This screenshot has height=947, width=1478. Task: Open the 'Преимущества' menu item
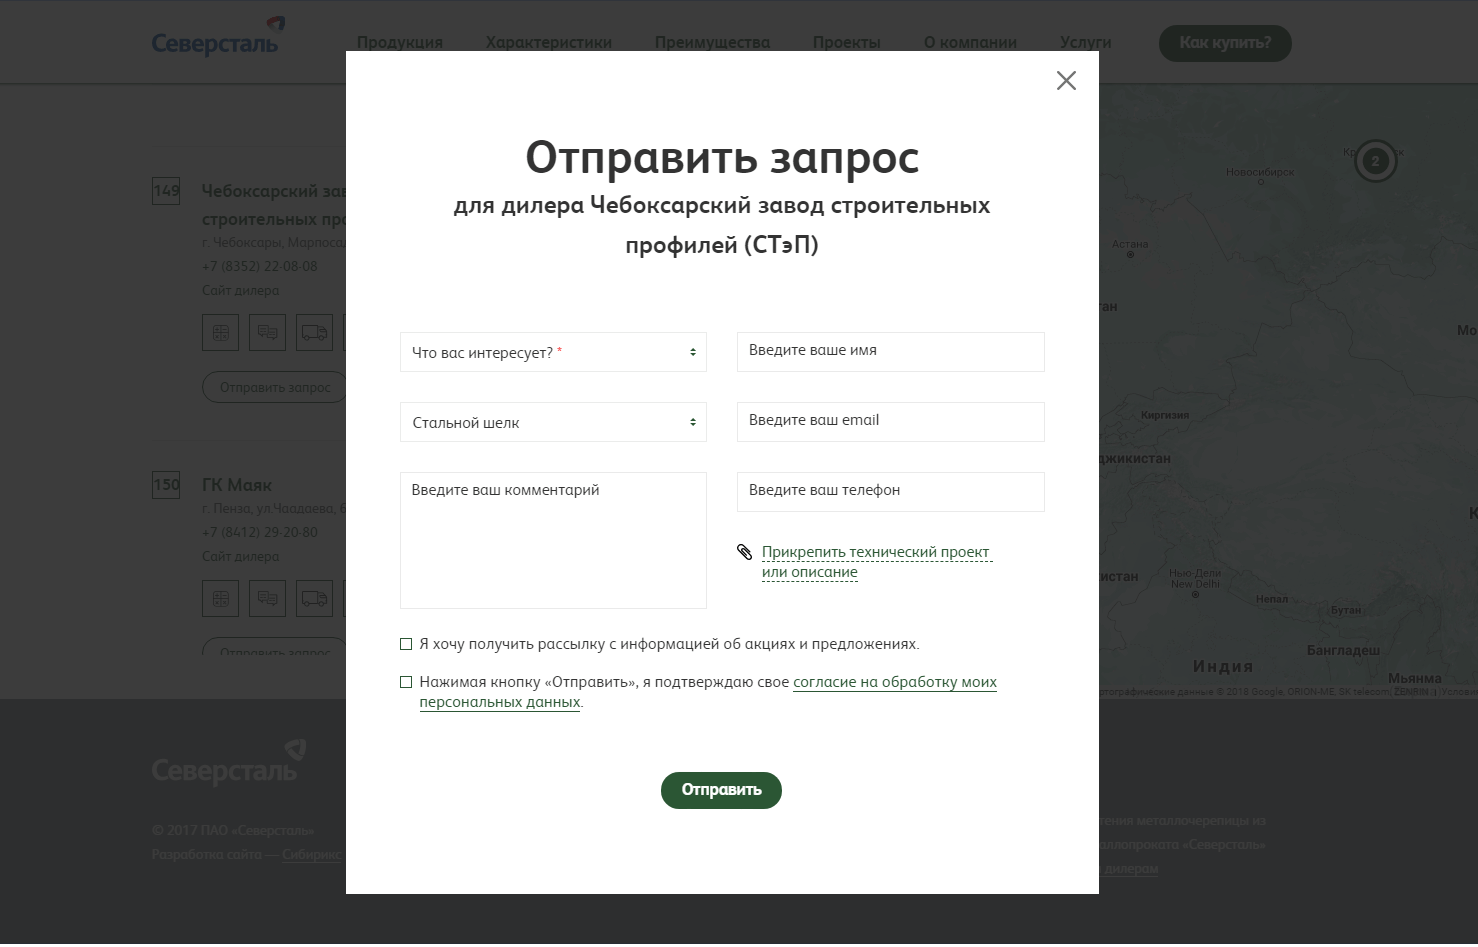(712, 42)
